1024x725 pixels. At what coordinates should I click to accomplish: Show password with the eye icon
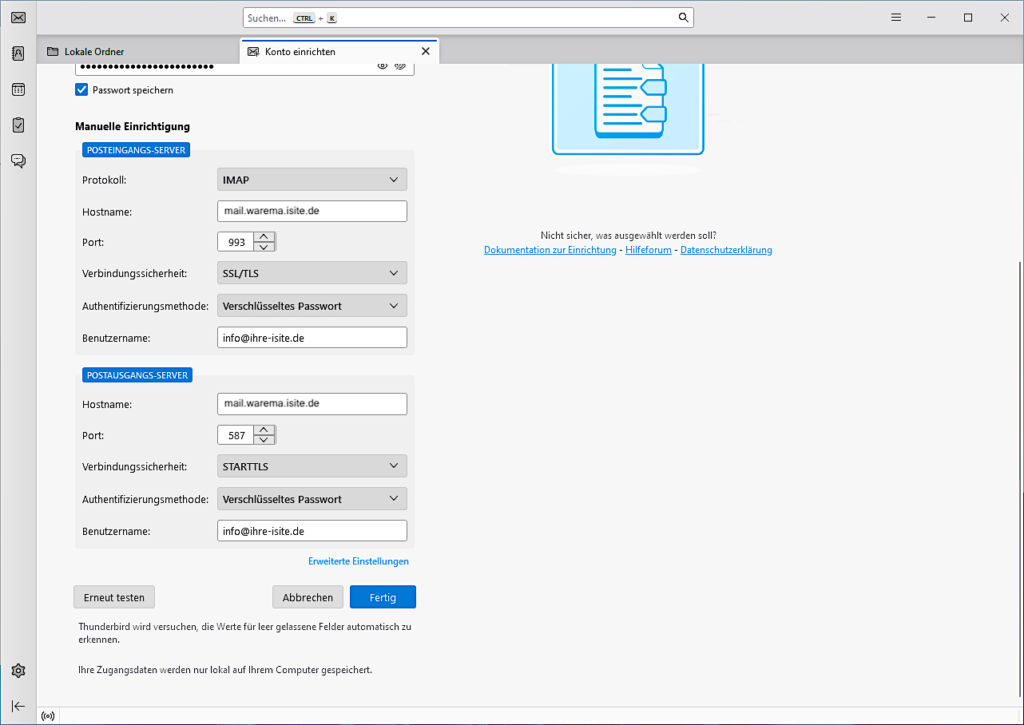pyautogui.click(x=382, y=66)
